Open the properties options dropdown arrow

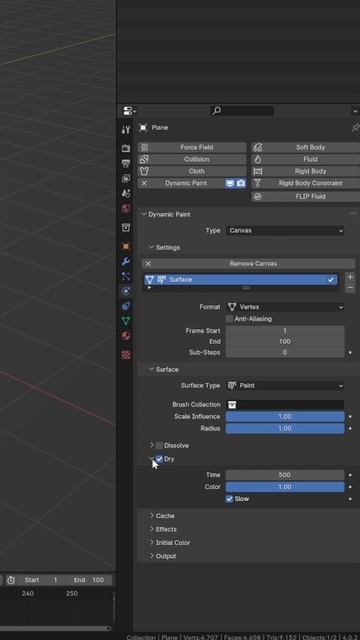click(x=354, y=111)
